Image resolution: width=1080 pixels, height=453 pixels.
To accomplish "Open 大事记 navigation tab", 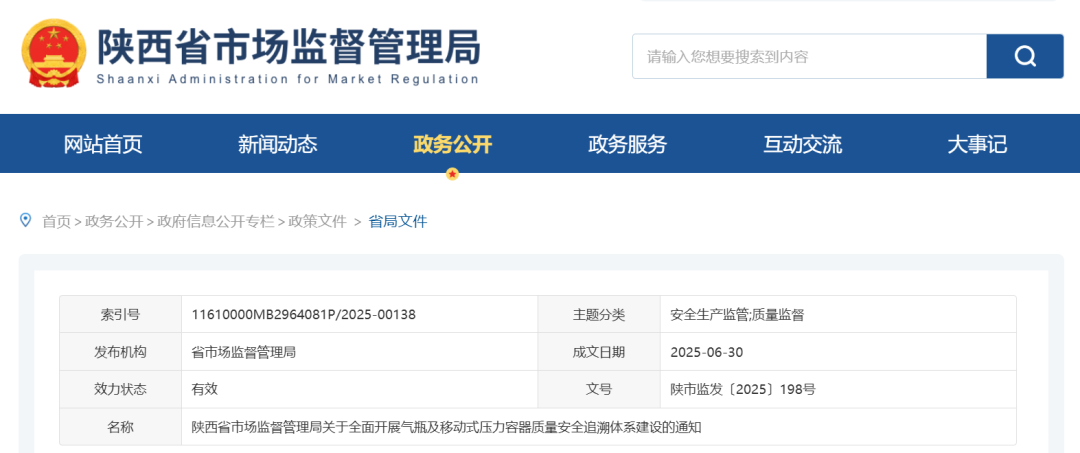I will pyautogui.click(x=977, y=144).
